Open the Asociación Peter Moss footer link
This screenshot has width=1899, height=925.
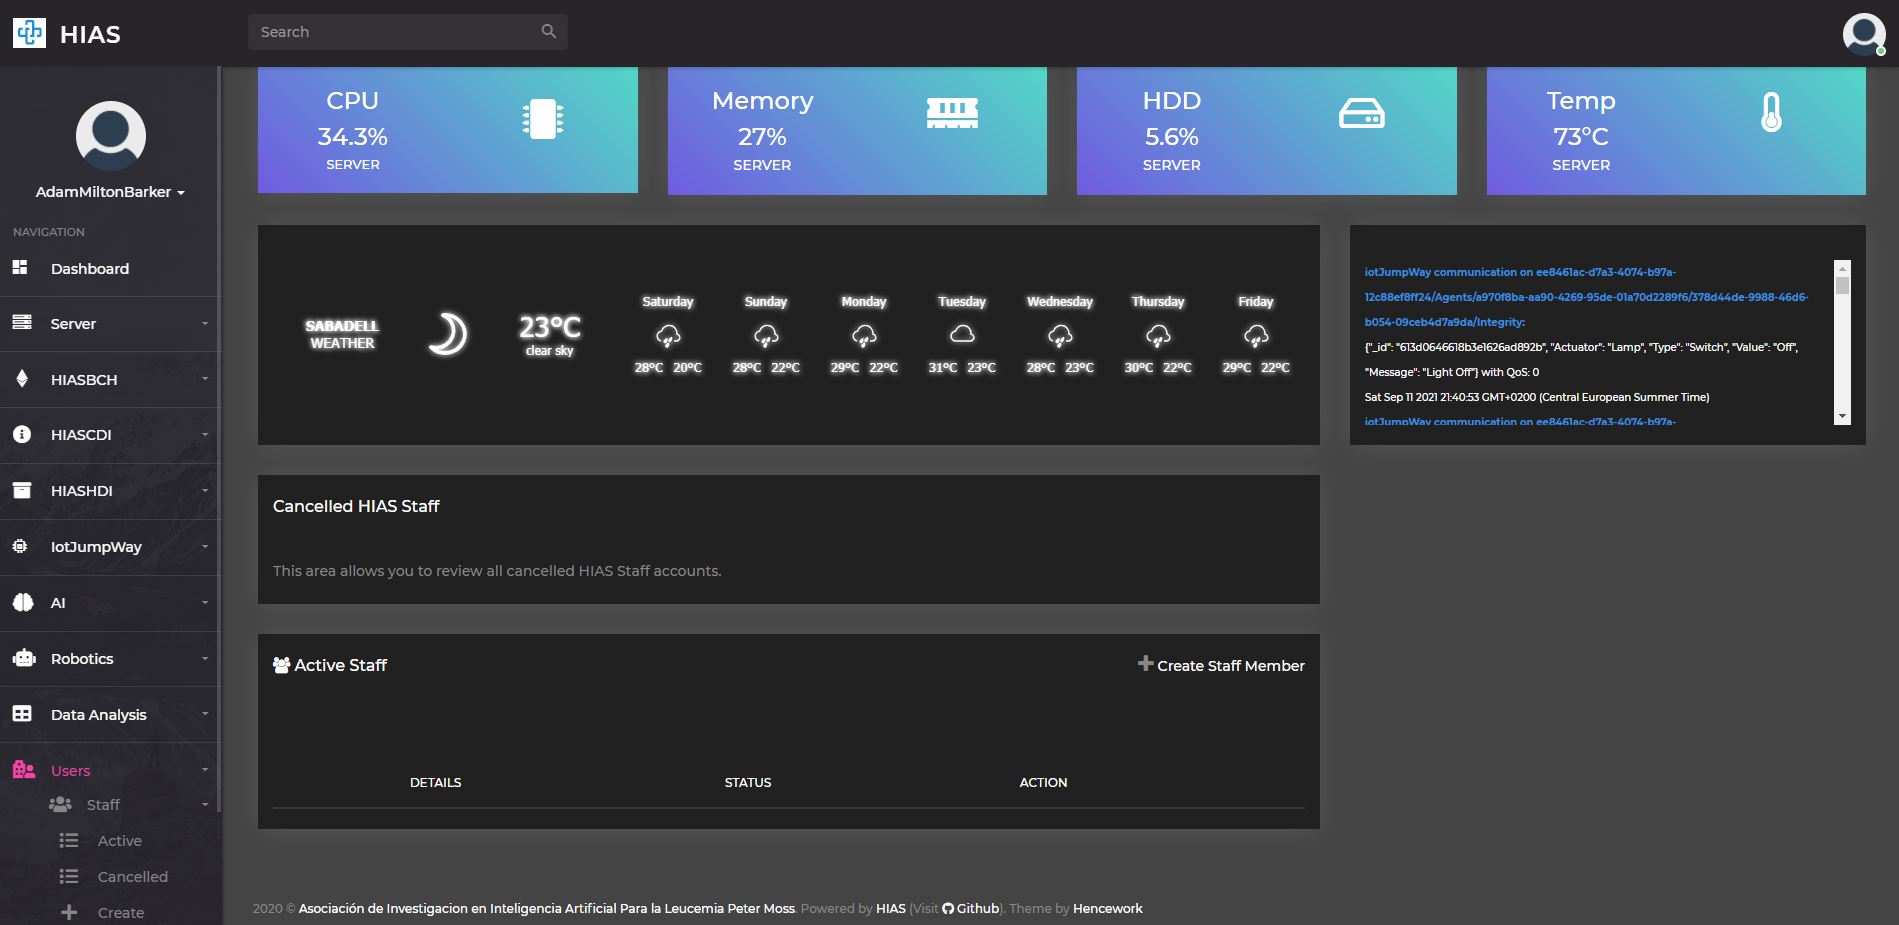pyautogui.click(x=547, y=908)
